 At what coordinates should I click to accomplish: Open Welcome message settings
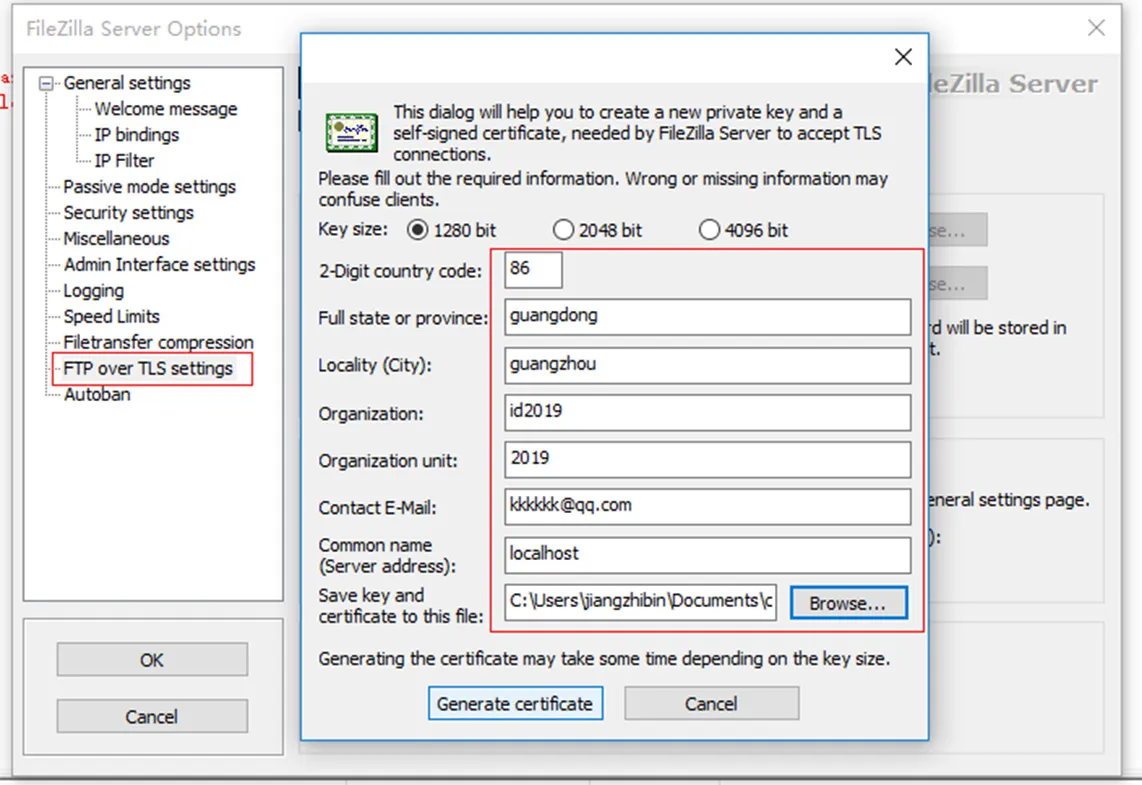click(x=166, y=109)
